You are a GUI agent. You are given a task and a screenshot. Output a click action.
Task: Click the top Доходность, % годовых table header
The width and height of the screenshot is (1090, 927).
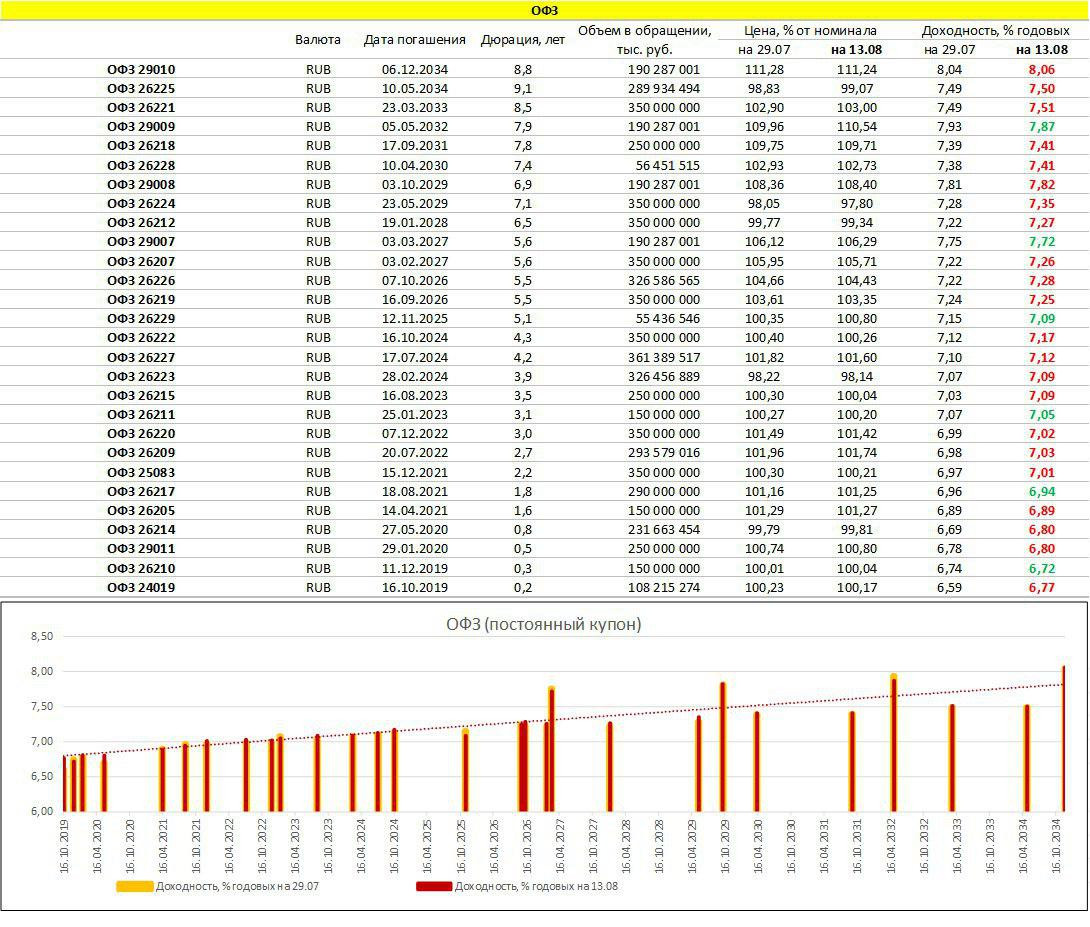995,31
